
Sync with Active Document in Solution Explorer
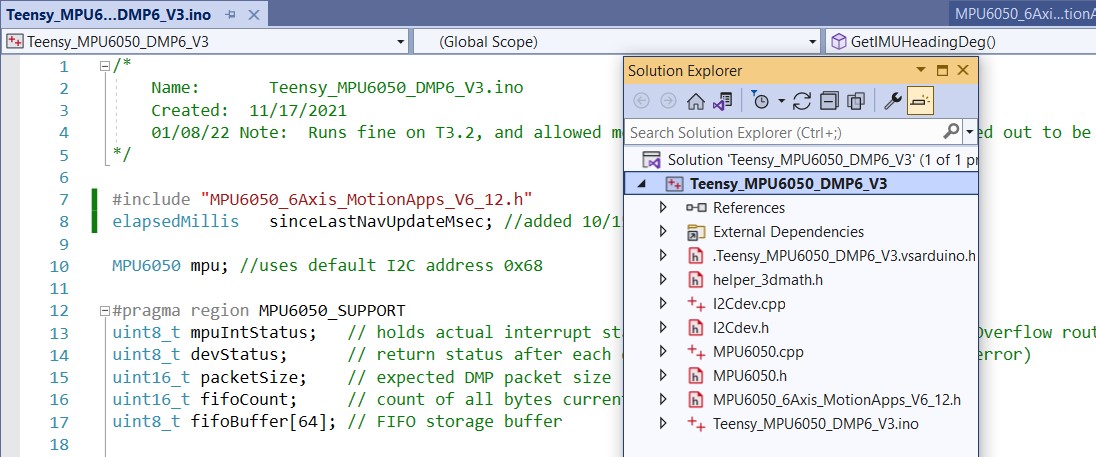tap(802, 101)
